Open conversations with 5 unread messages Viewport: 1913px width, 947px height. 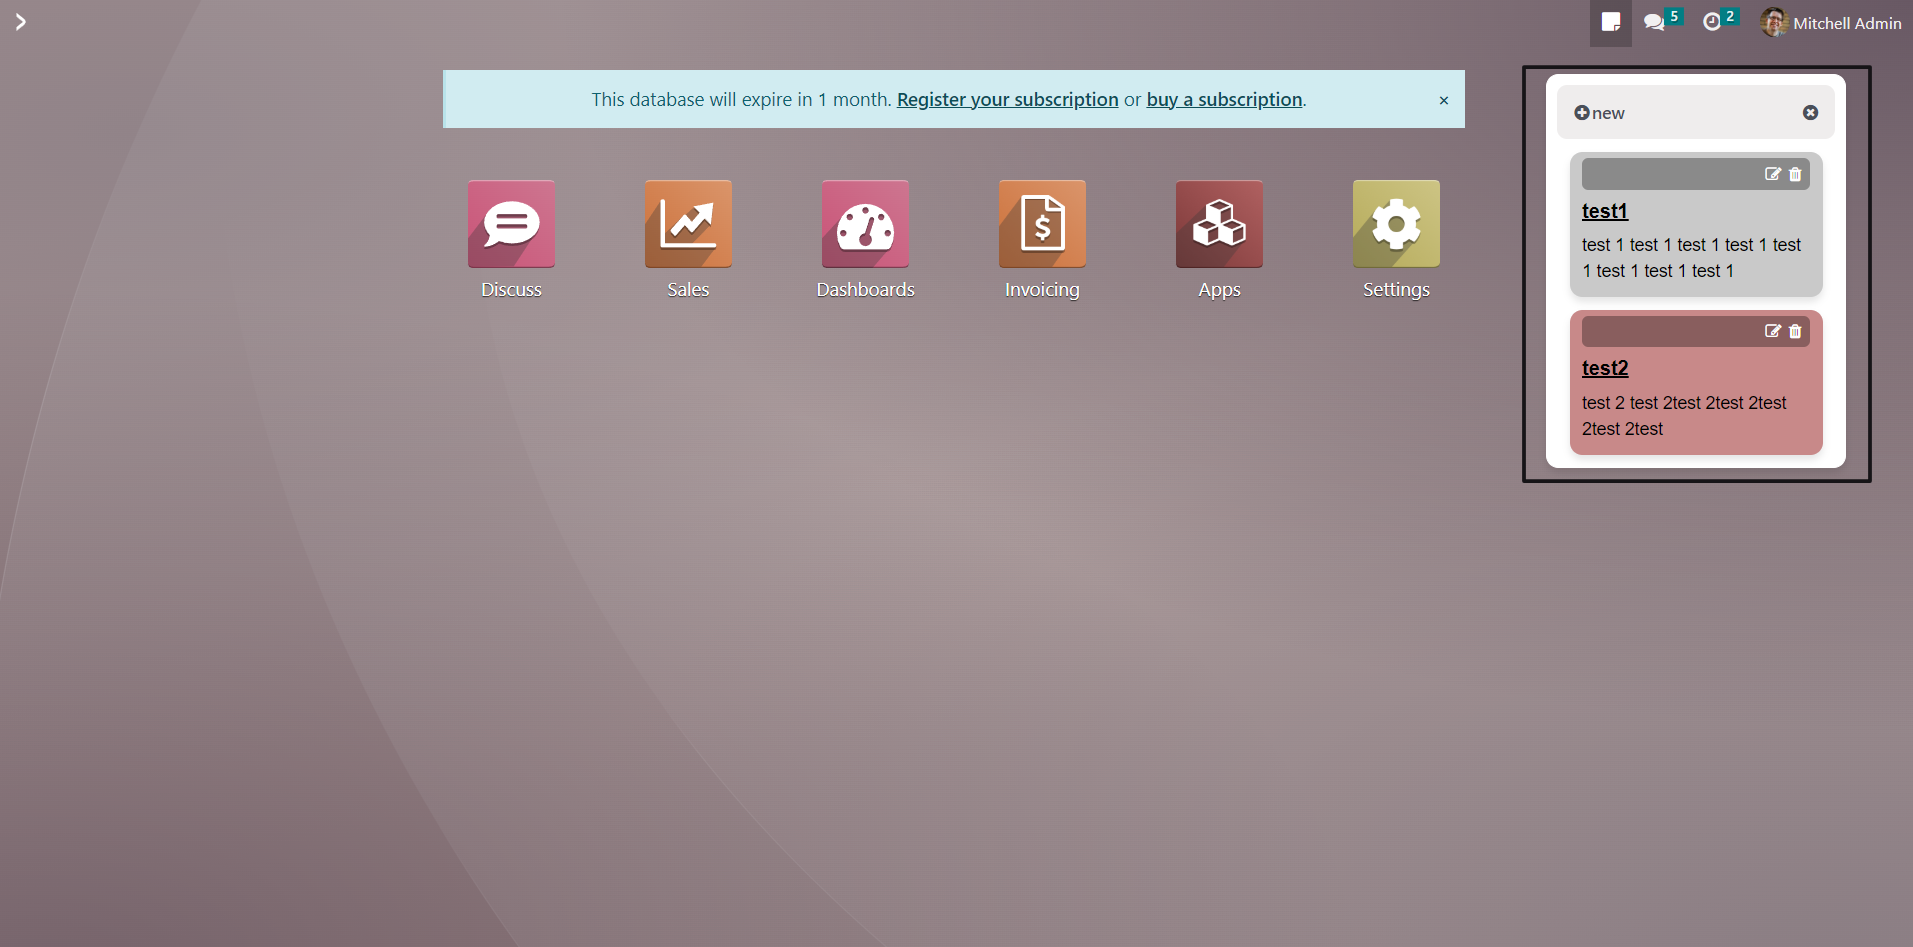point(1662,21)
